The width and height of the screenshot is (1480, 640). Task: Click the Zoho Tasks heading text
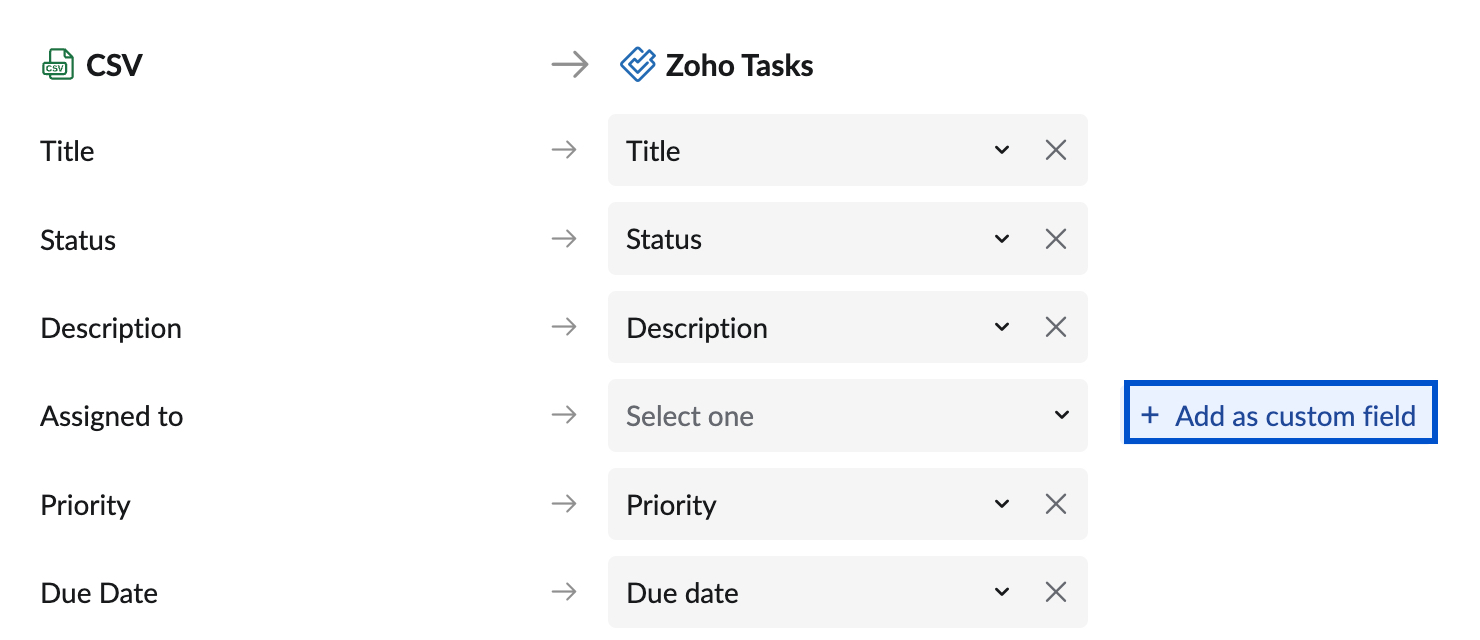[739, 66]
